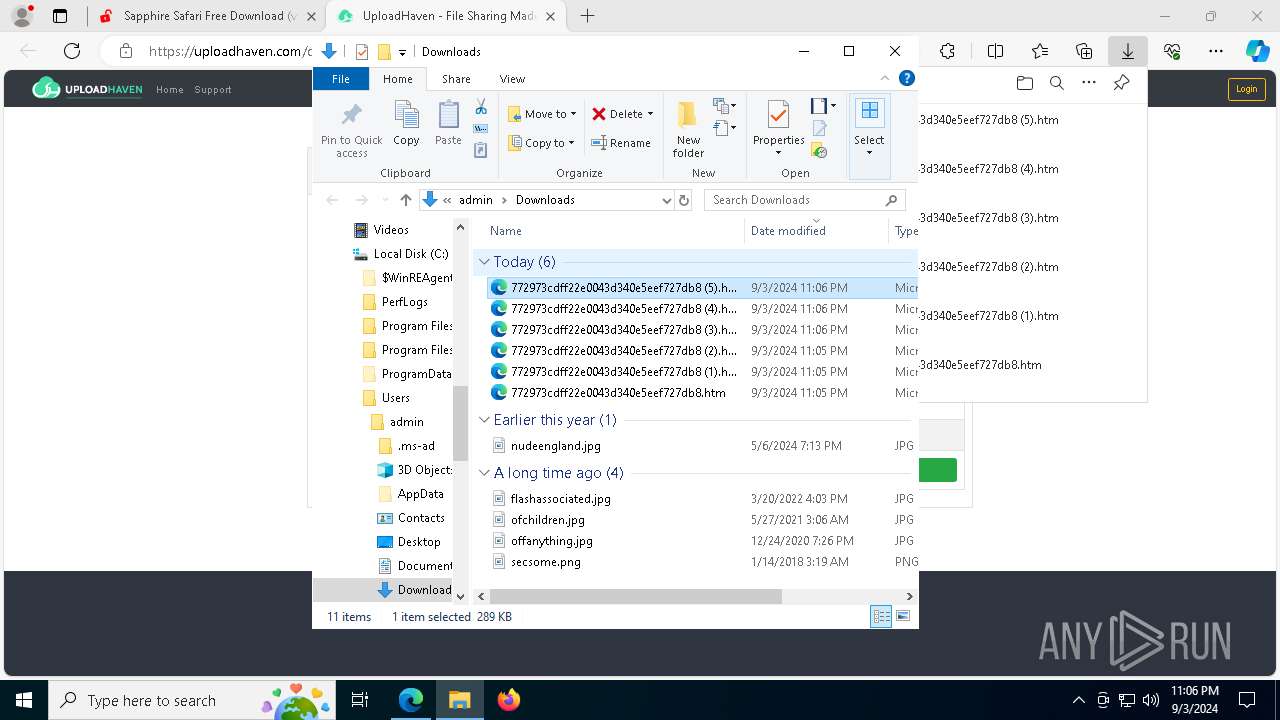
Task: Switch to the View ribbon tab
Action: click(512, 79)
